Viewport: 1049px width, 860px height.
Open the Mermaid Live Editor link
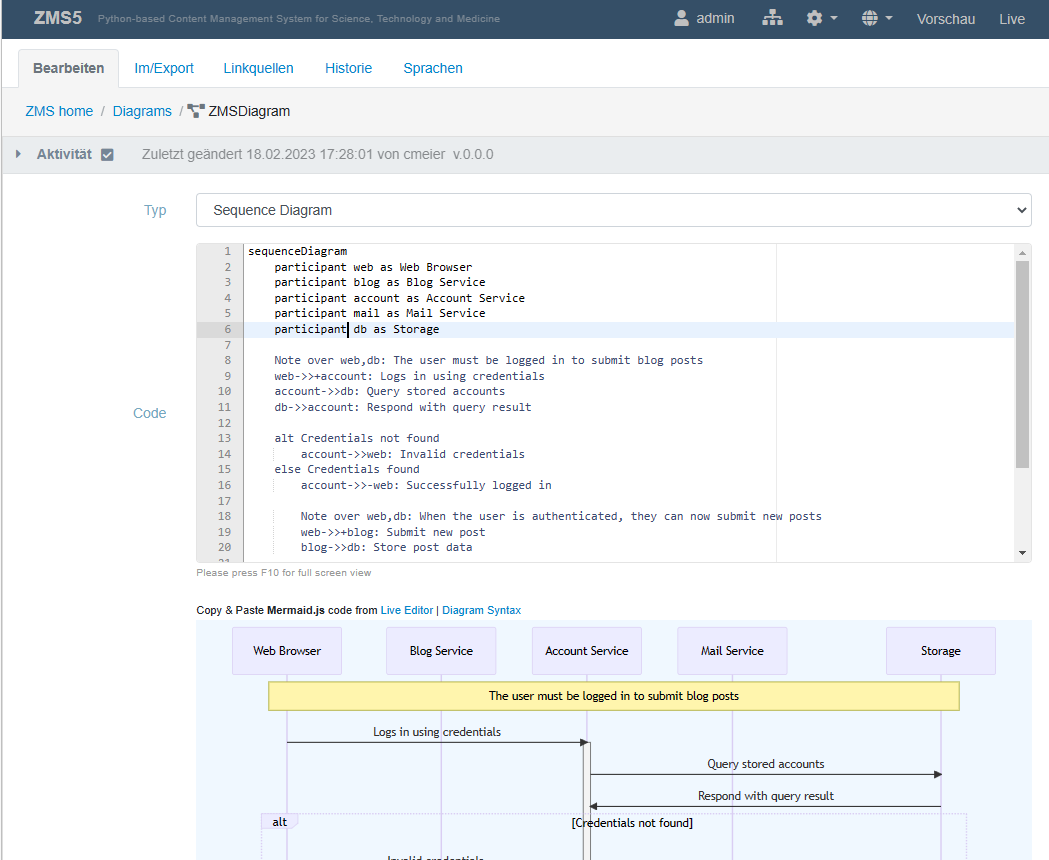(407, 610)
